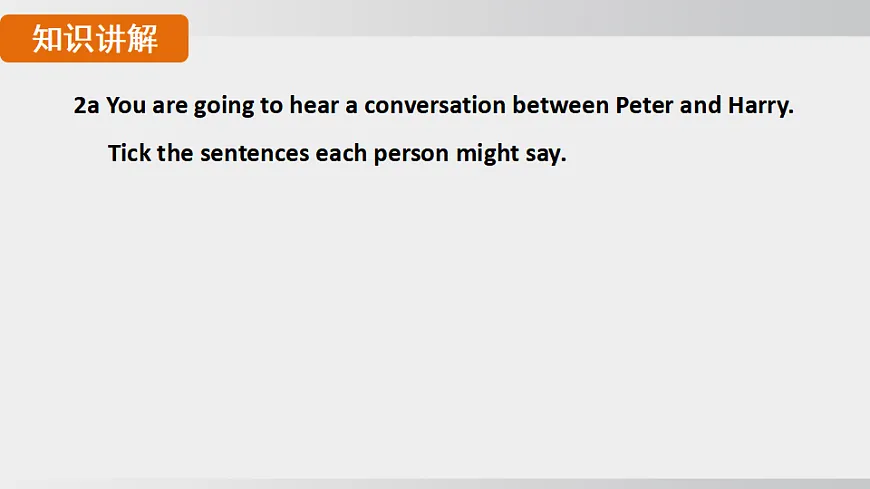Click the word "person" on second line
This screenshot has height=489, width=870.
pyautogui.click(x=411, y=155)
